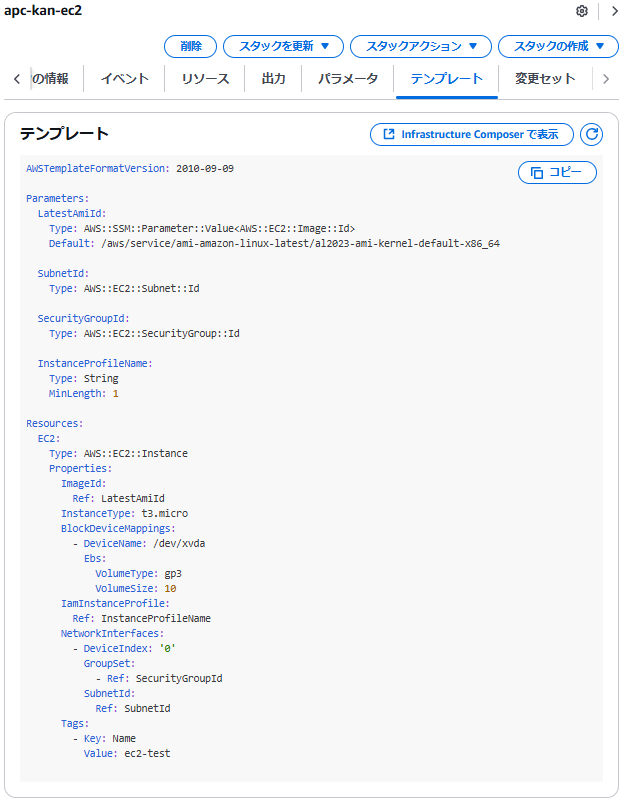The width and height of the screenshot is (626, 804).
Task: Click the InstanceType: t3.micro line
Action: [125, 513]
